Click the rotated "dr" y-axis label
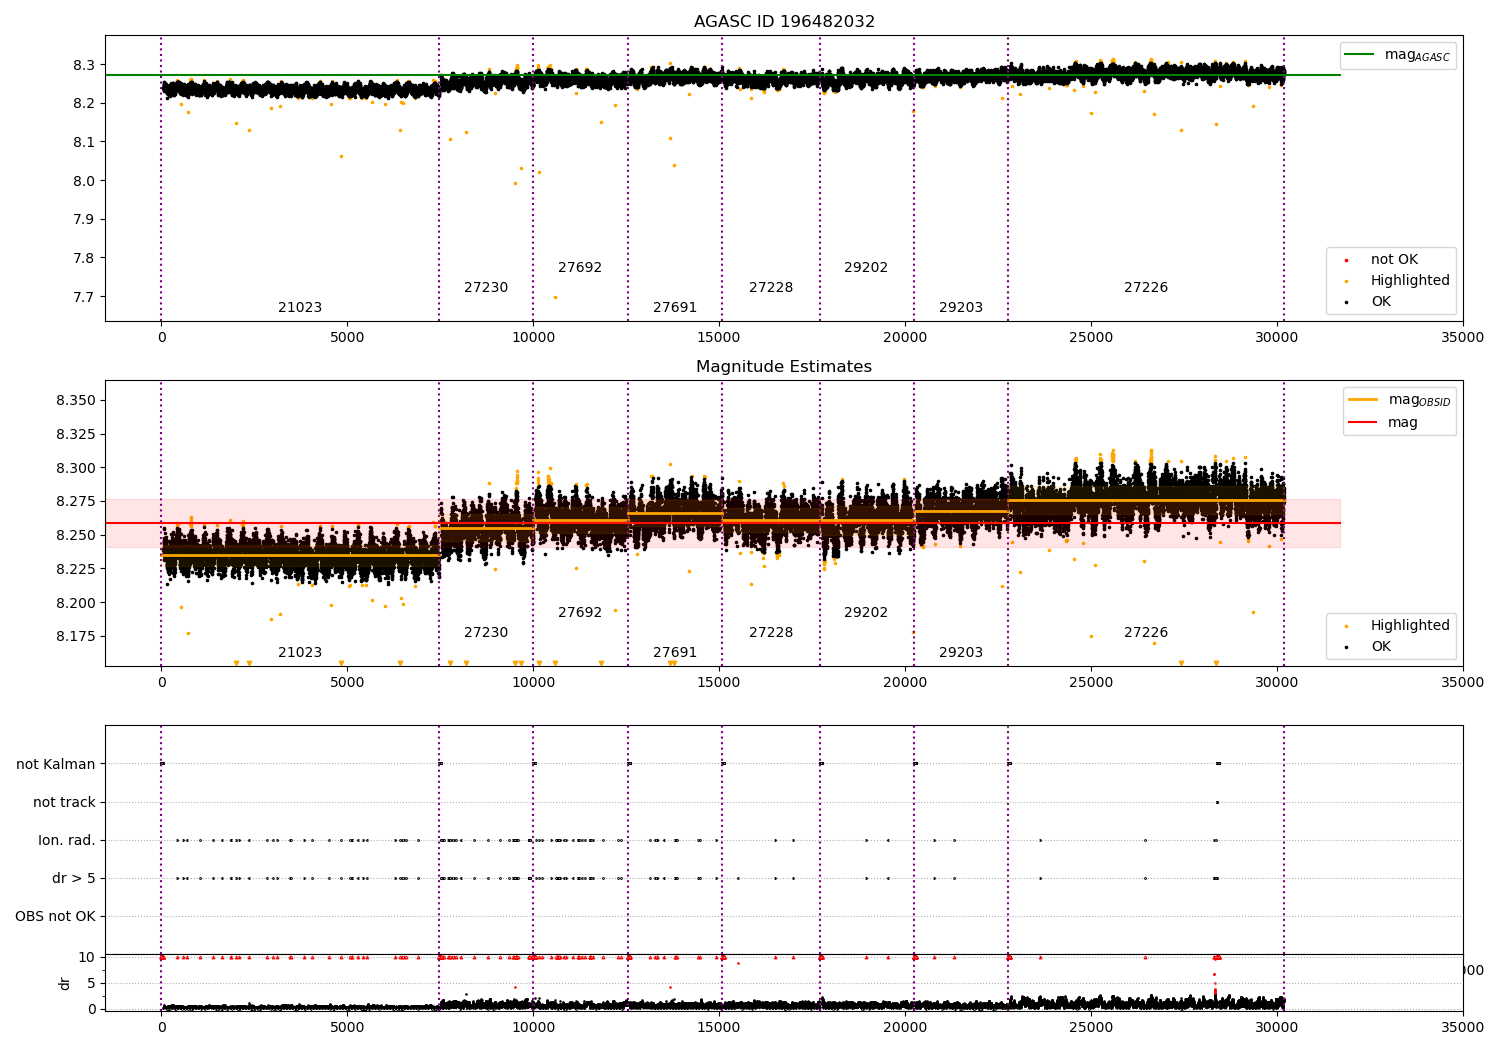This screenshot has height=1050, width=1500. coord(65,983)
